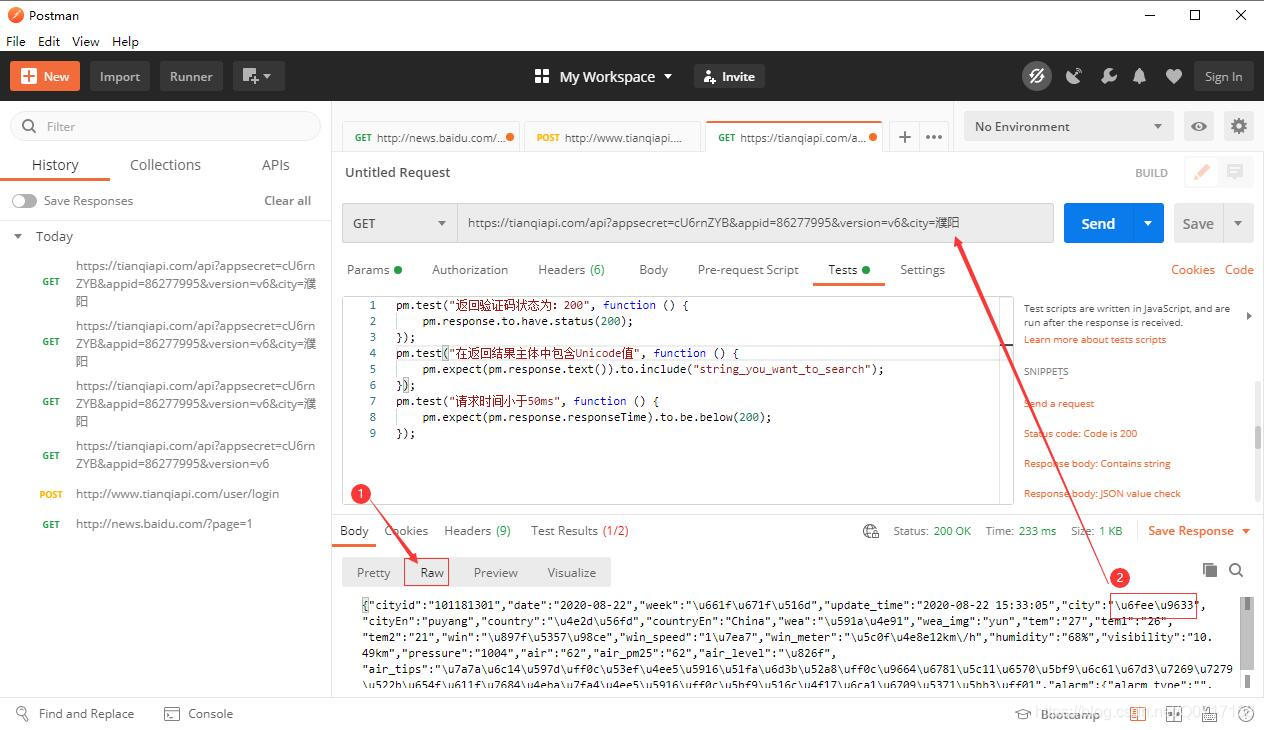Click the request URL input field
This screenshot has height=730, width=1264.
pos(756,223)
